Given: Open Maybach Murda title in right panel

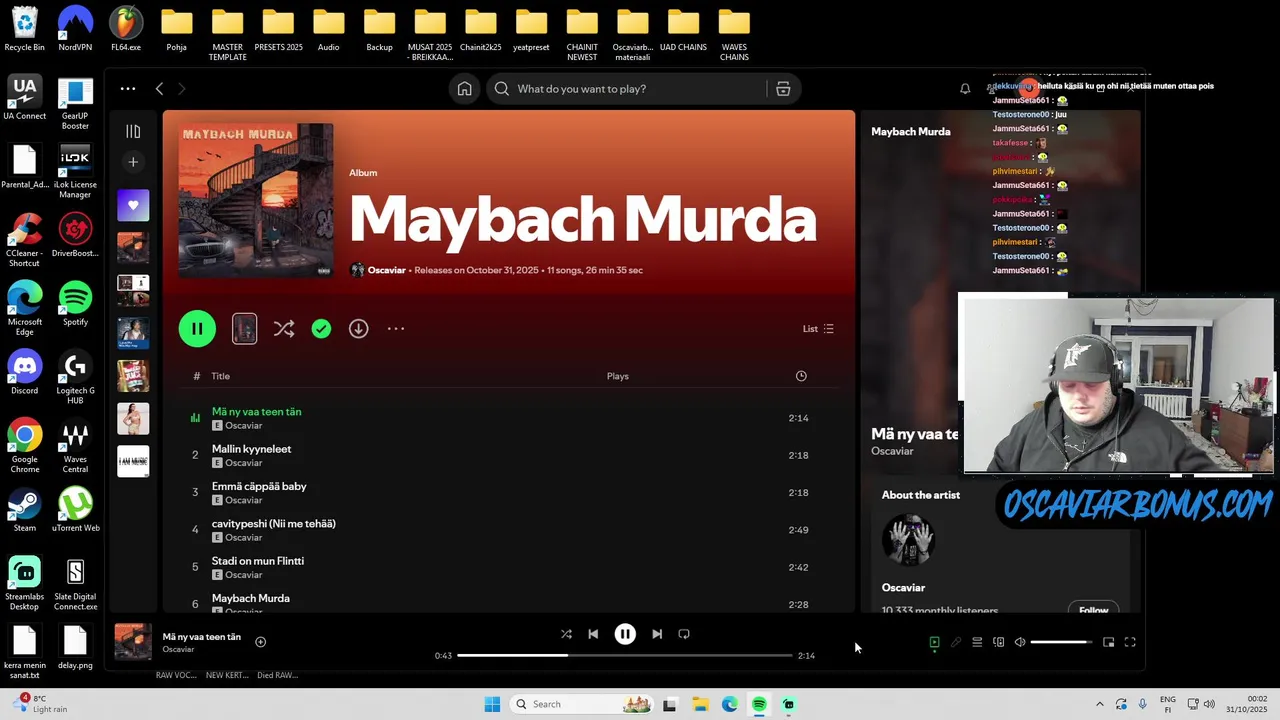Looking at the screenshot, I should coord(910,131).
